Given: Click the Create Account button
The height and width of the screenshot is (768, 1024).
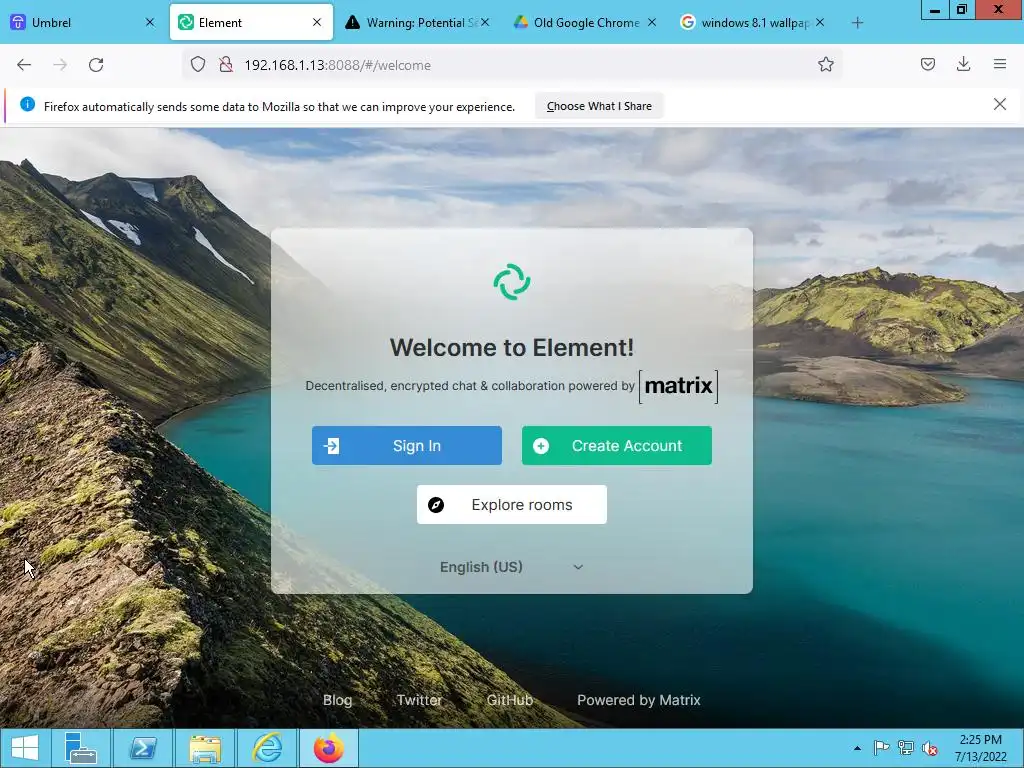Looking at the screenshot, I should tap(616, 445).
